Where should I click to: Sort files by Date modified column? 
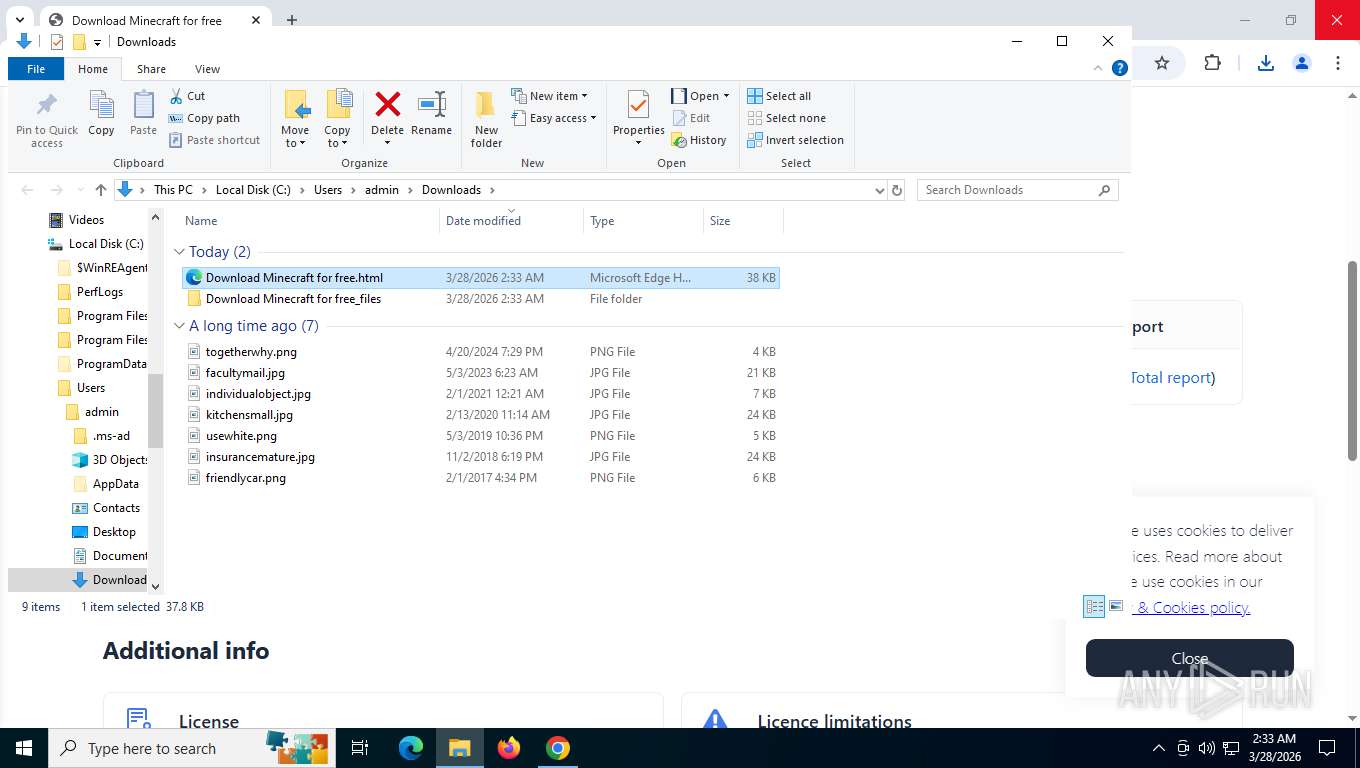pos(483,221)
